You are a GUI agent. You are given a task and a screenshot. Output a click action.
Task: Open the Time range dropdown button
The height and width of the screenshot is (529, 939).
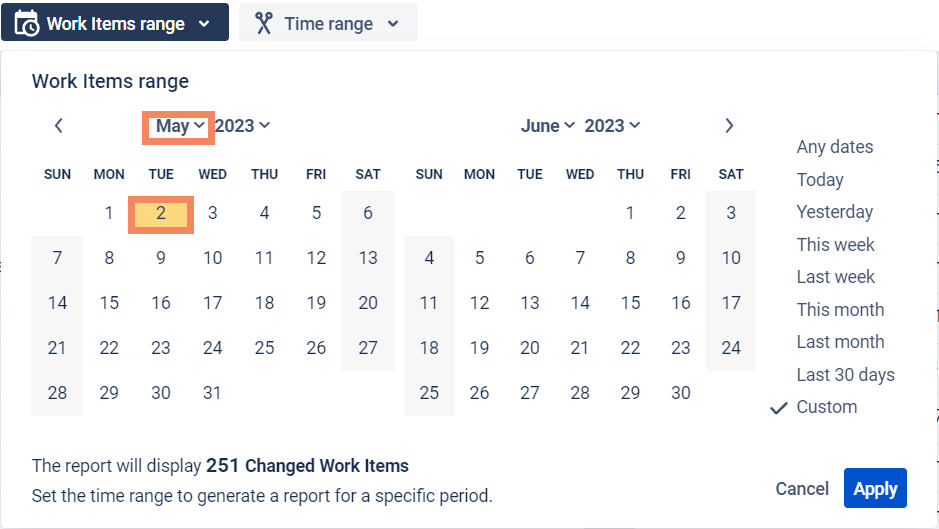328,23
